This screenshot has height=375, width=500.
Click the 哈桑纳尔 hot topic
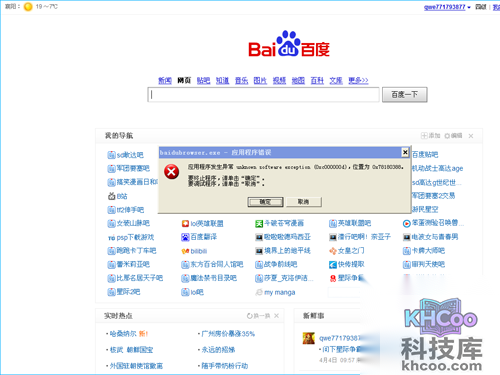(123, 333)
